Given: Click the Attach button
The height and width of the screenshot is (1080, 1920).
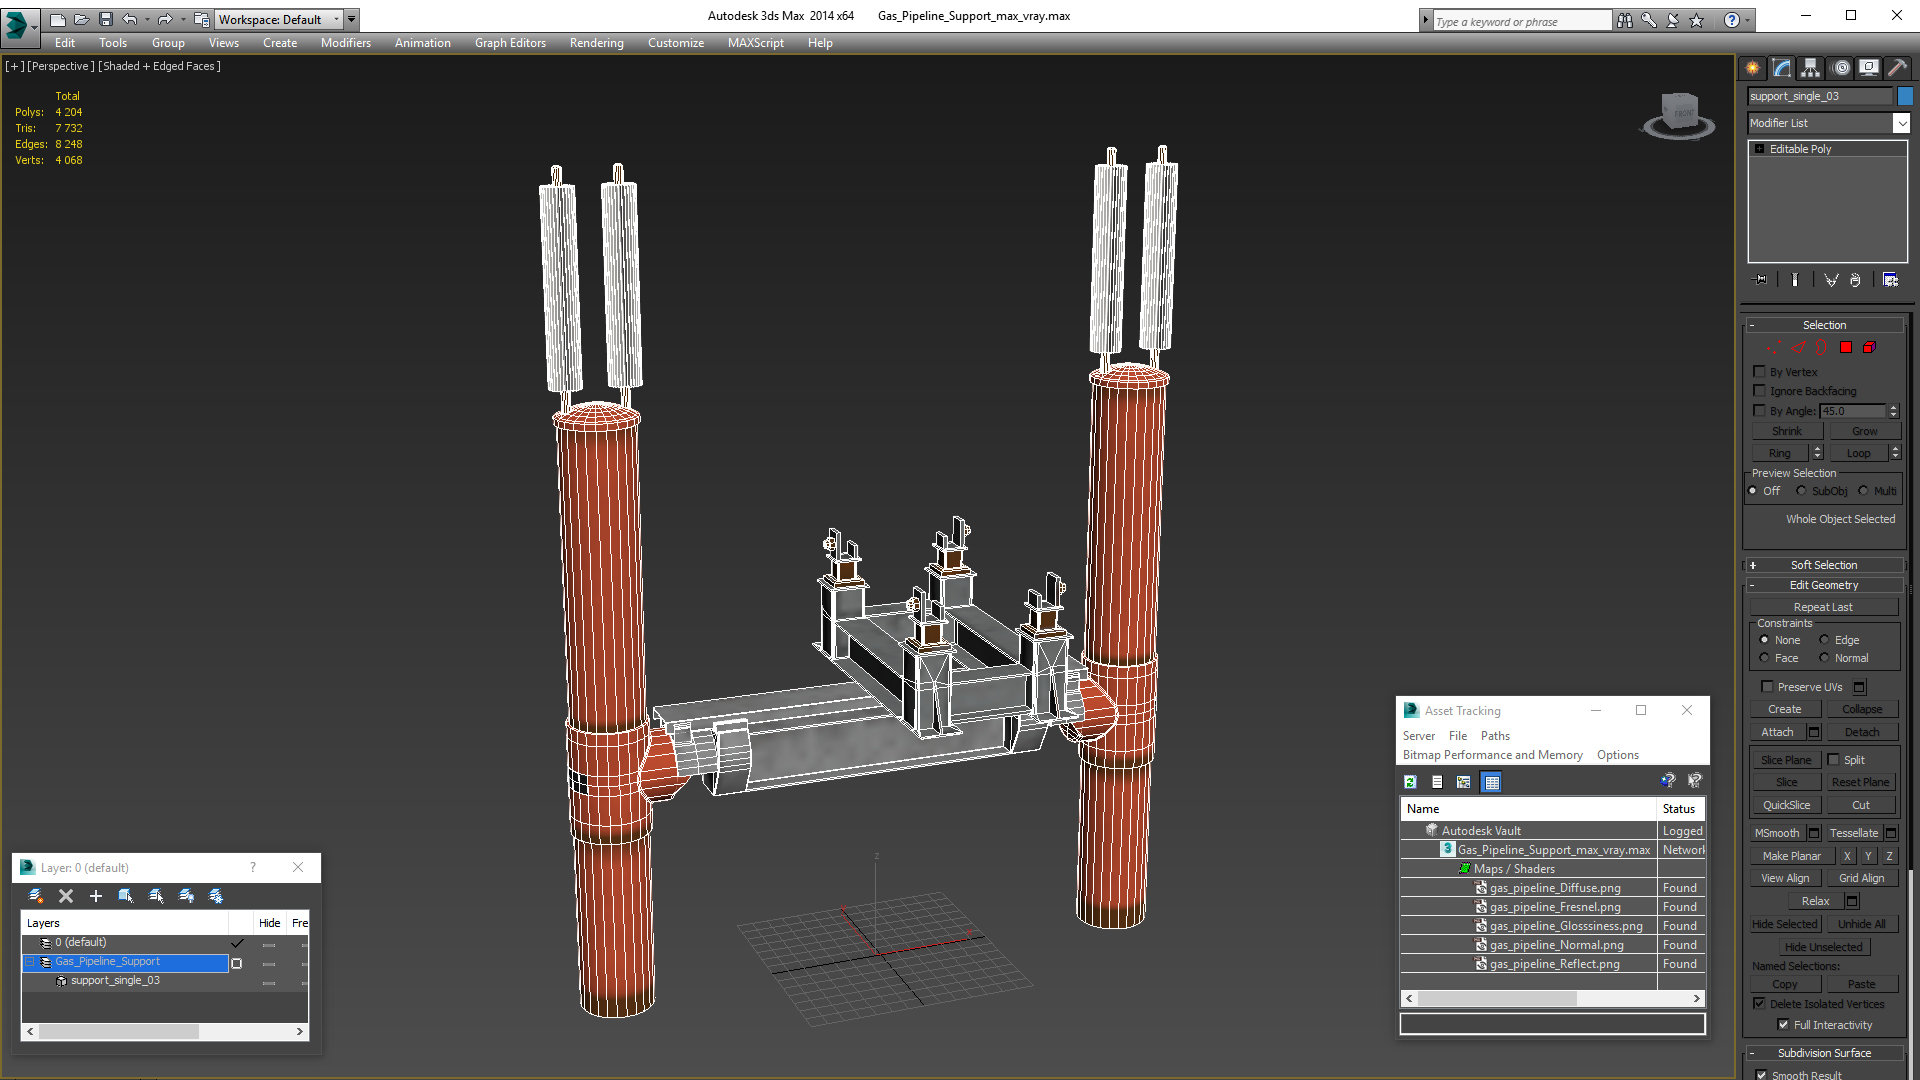Looking at the screenshot, I should (x=1777, y=732).
